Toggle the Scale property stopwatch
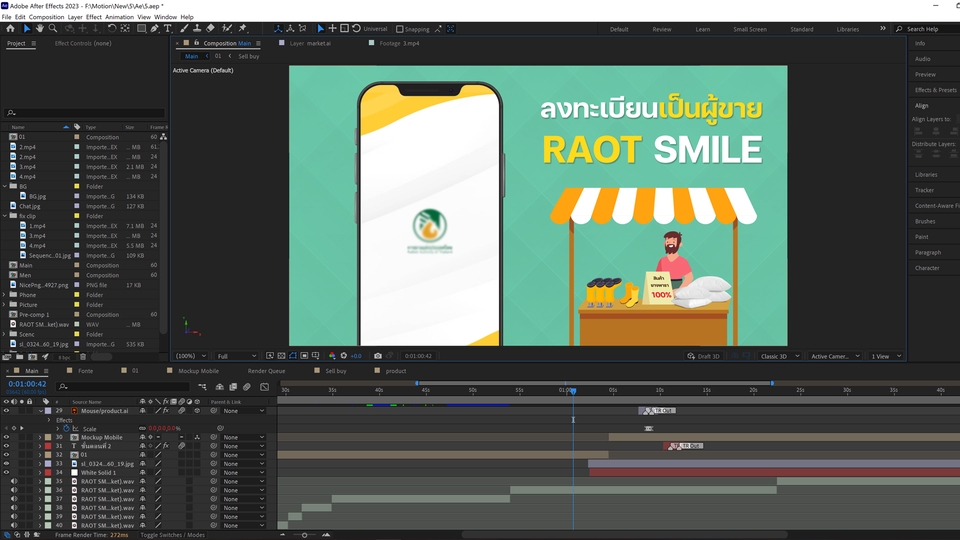The image size is (960, 540). (66, 429)
